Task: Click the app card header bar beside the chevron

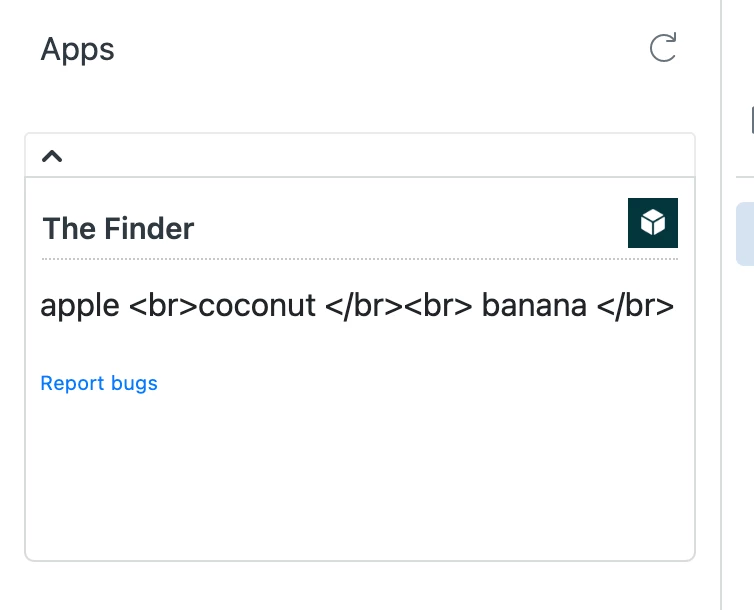Action: (x=360, y=156)
